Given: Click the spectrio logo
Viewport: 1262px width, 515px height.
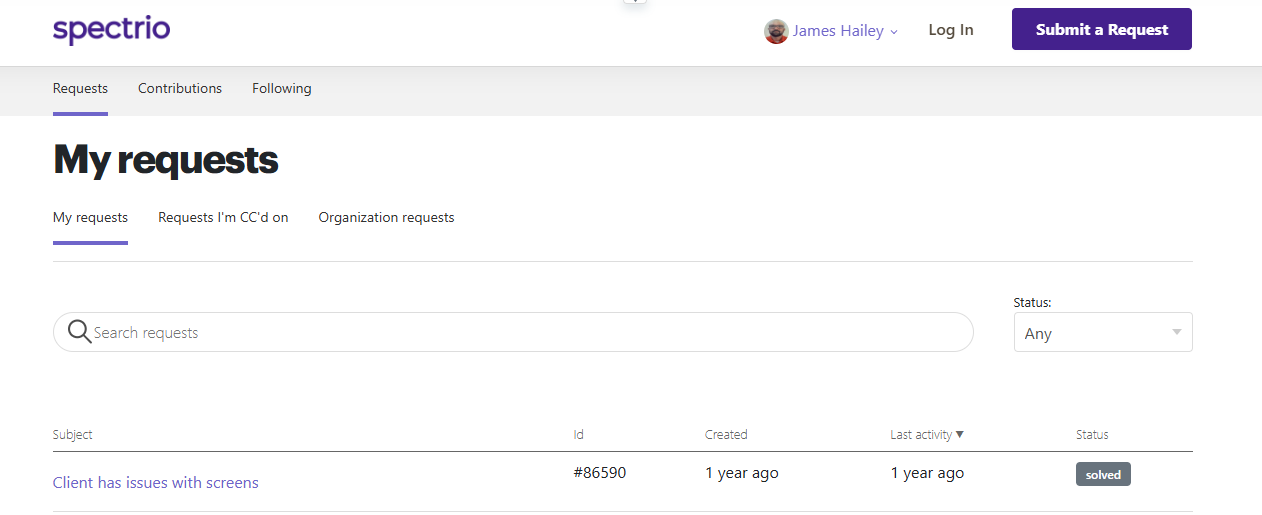Looking at the screenshot, I should click(x=111, y=29).
